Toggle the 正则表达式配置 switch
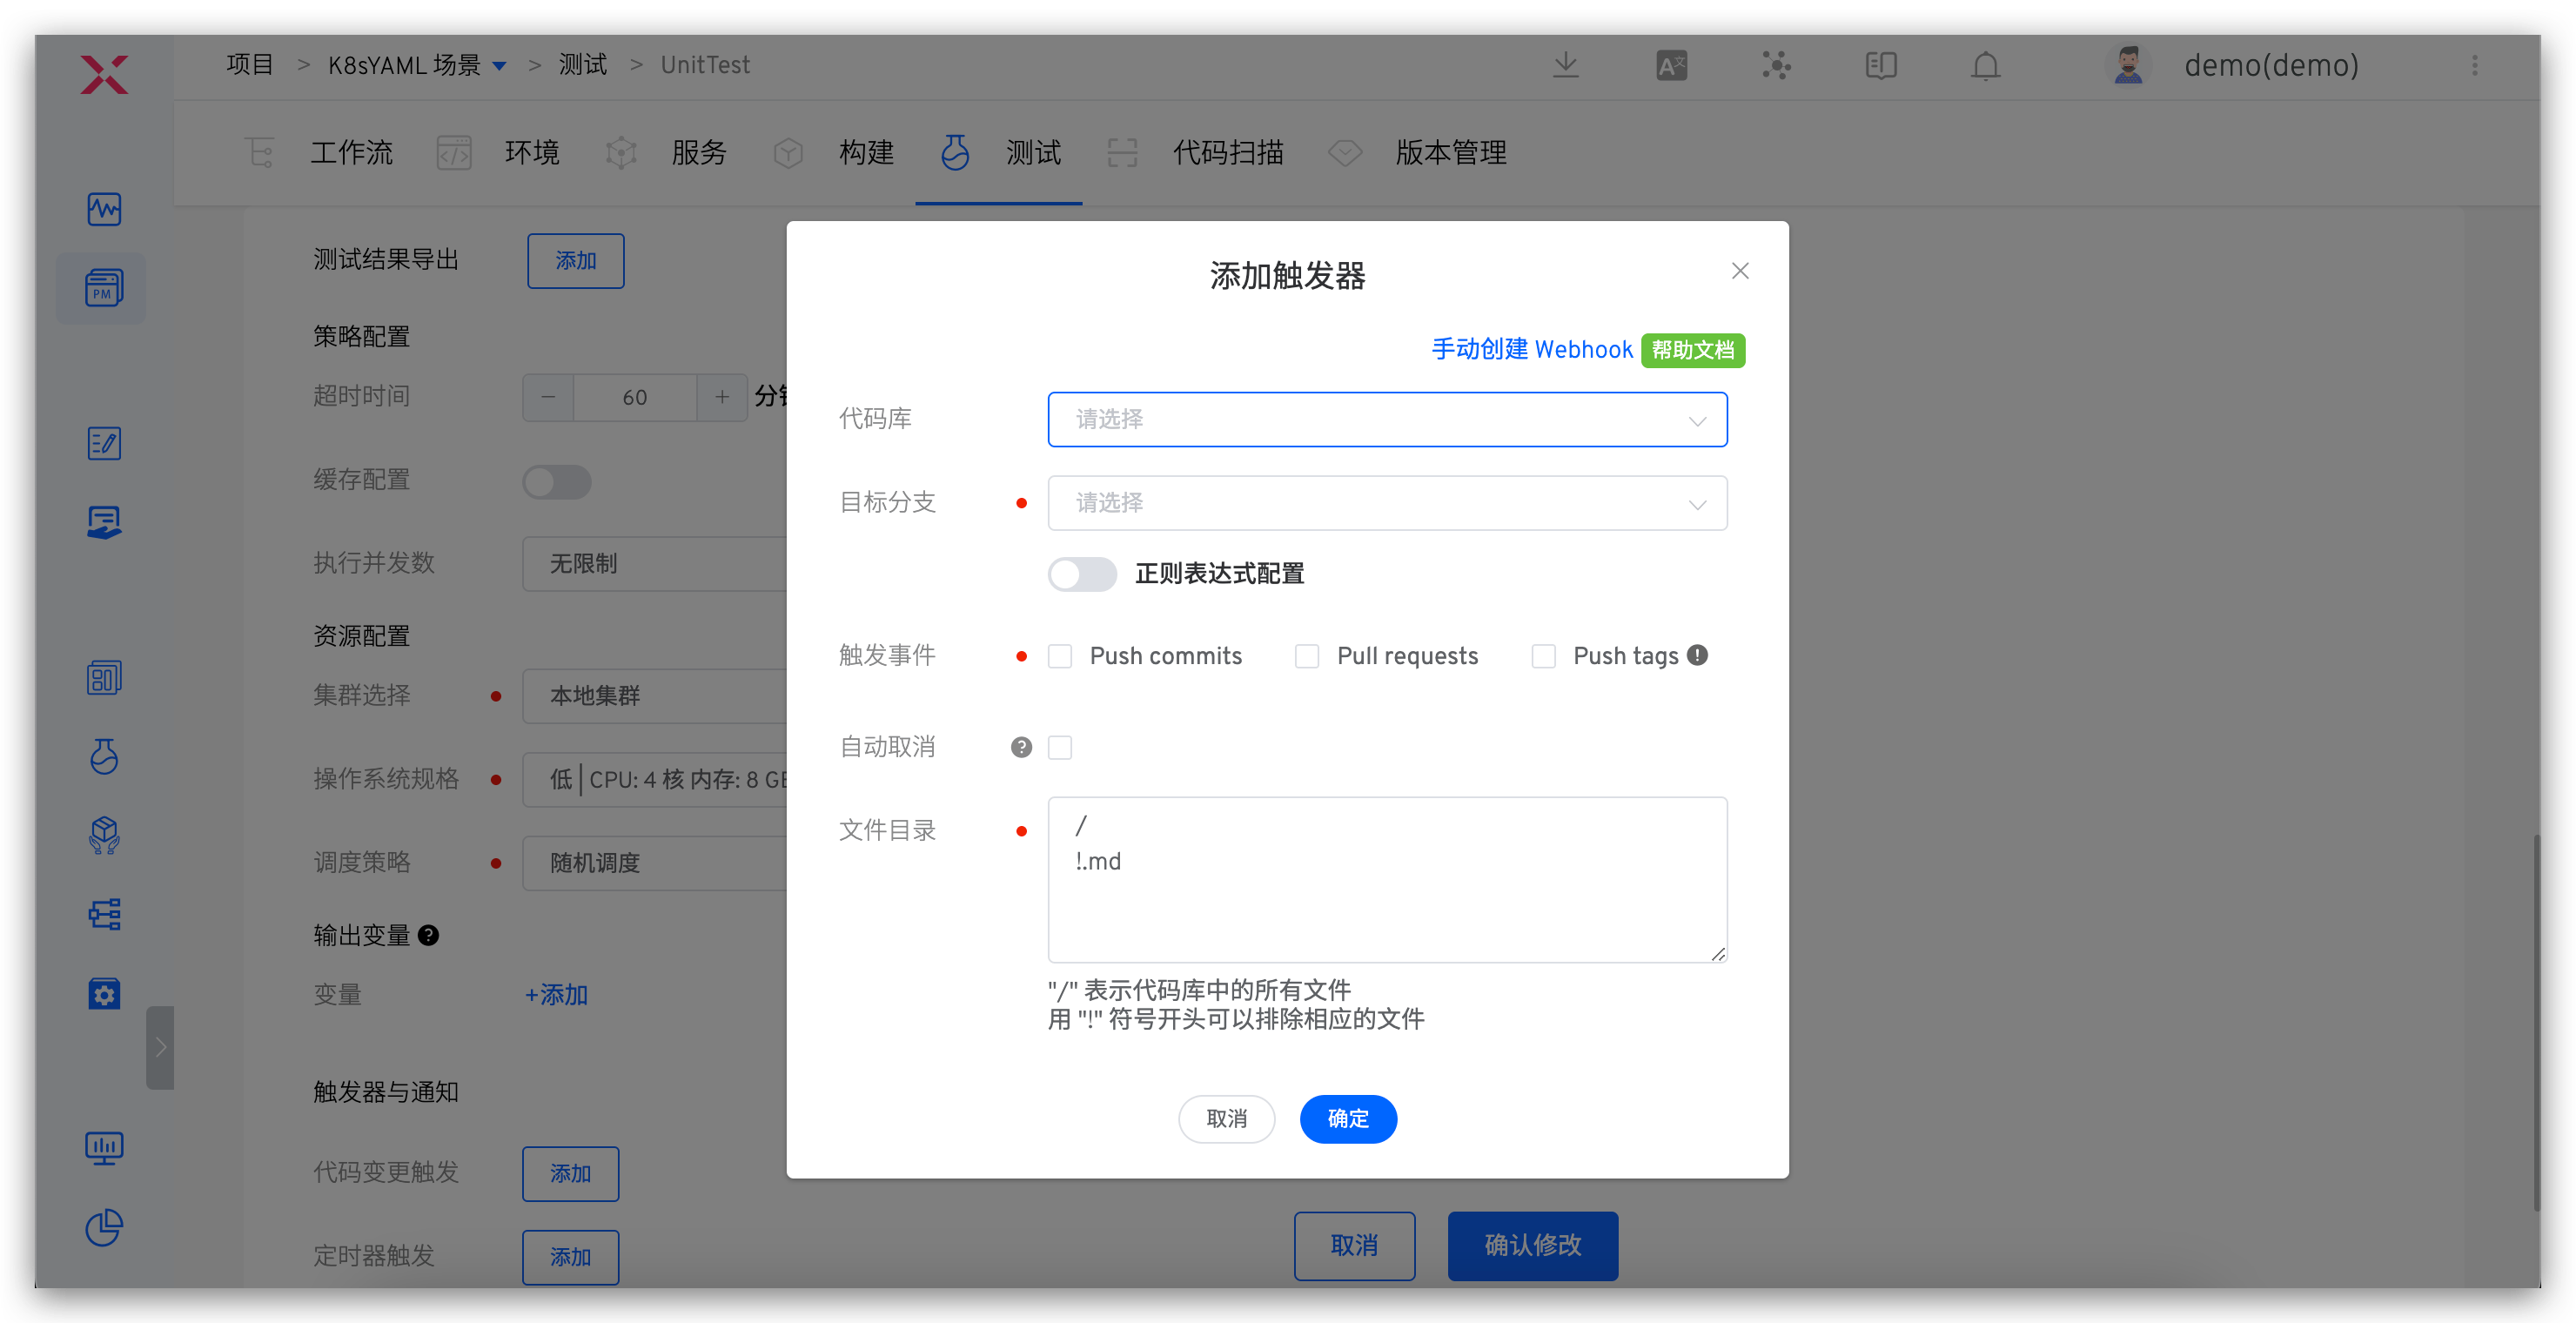2576x1323 pixels. pyautogui.click(x=1082, y=574)
